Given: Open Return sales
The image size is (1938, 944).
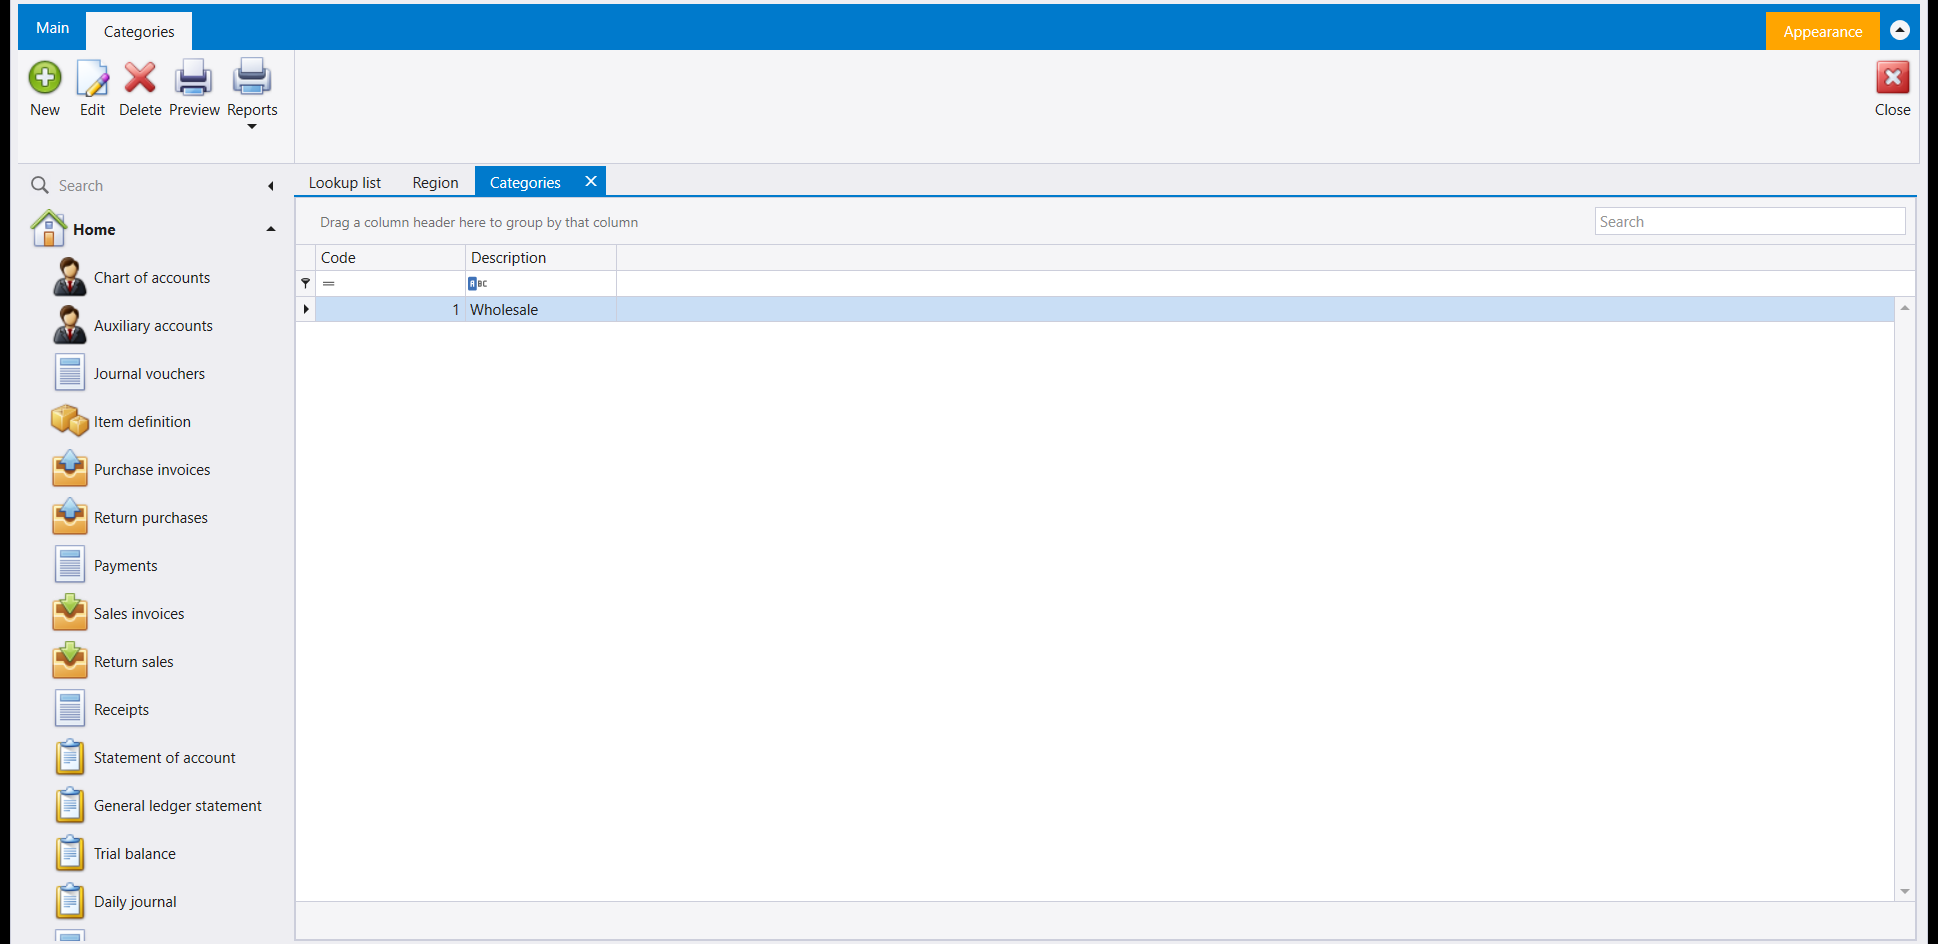Looking at the screenshot, I should (x=133, y=662).
